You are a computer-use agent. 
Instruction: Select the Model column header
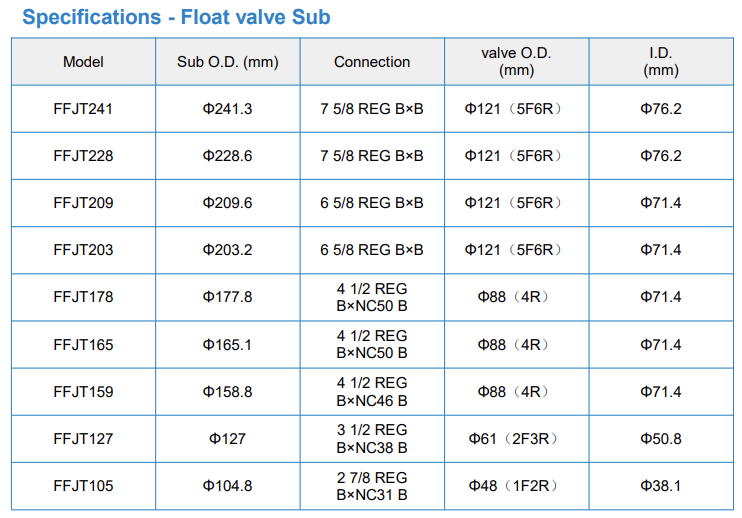click(x=83, y=61)
